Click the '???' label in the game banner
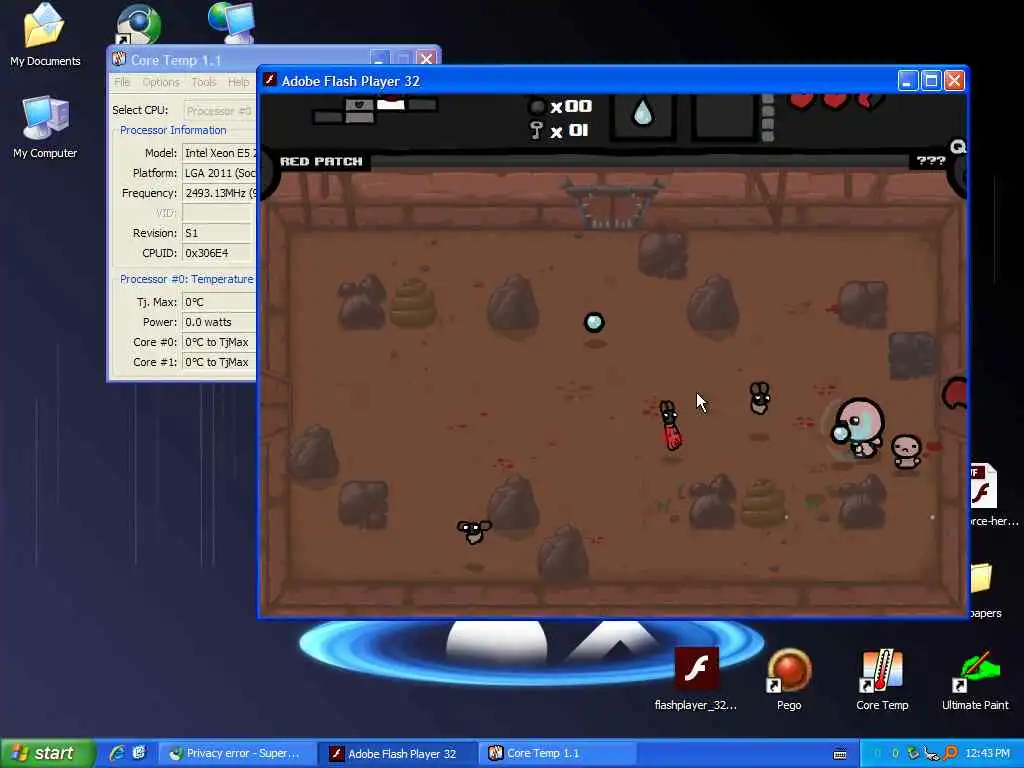This screenshot has width=1024, height=768. coord(931,161)
